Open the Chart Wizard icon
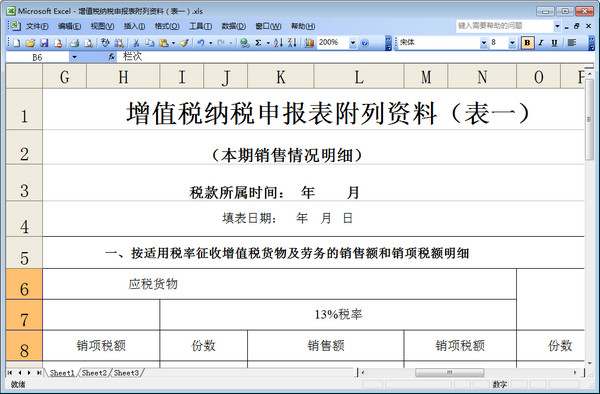Screen dimensions: 600x394 pyautogui.click(x=309, y=43)
